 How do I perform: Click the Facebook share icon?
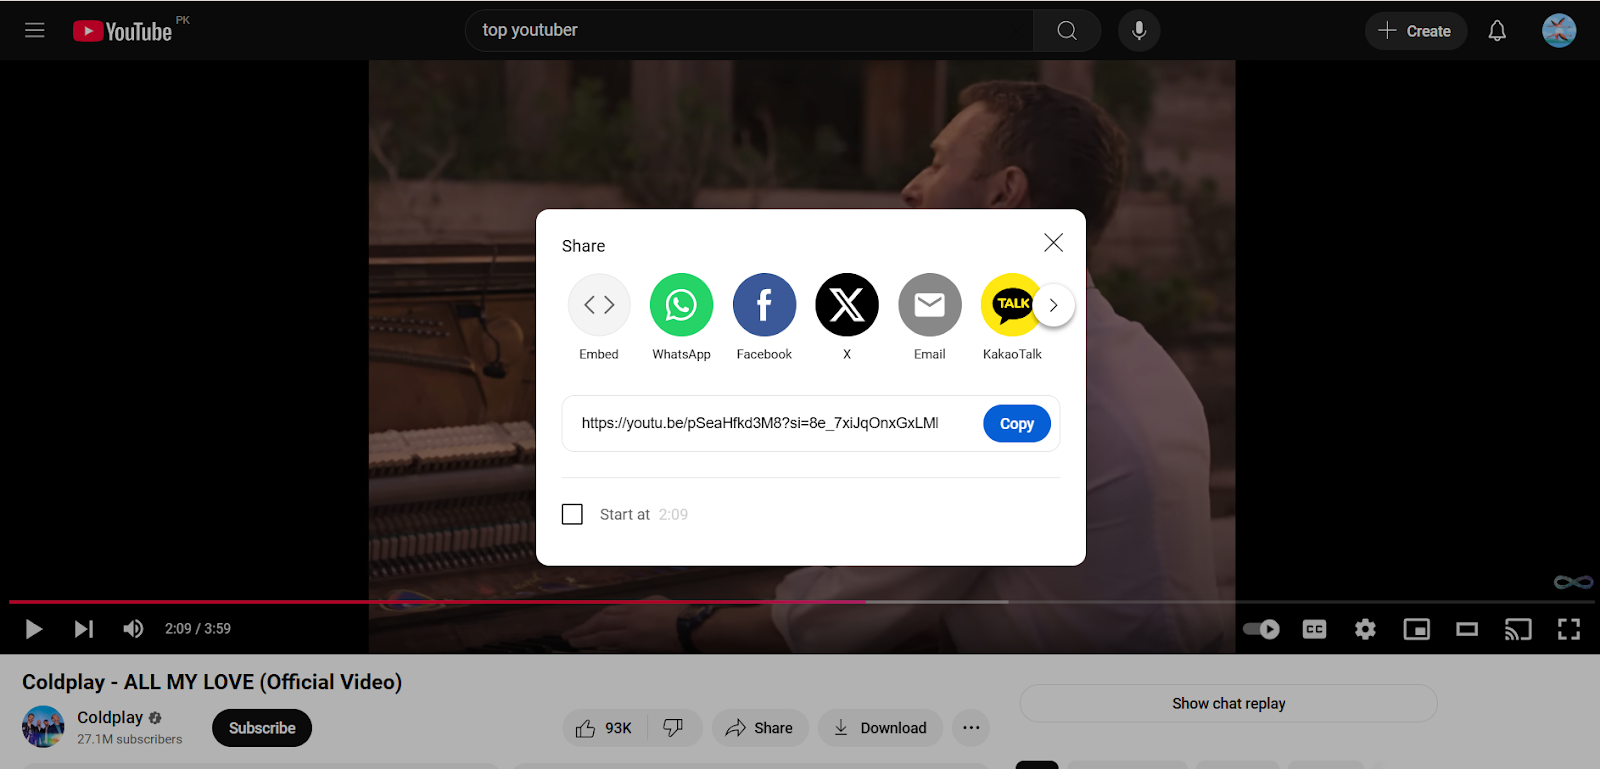pyautogui.click(x=764, y=305)
